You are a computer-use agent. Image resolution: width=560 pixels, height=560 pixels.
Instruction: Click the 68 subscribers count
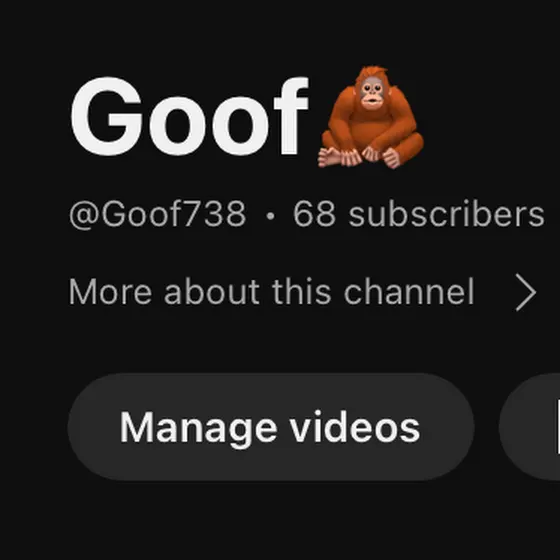(x=419, y=214)
